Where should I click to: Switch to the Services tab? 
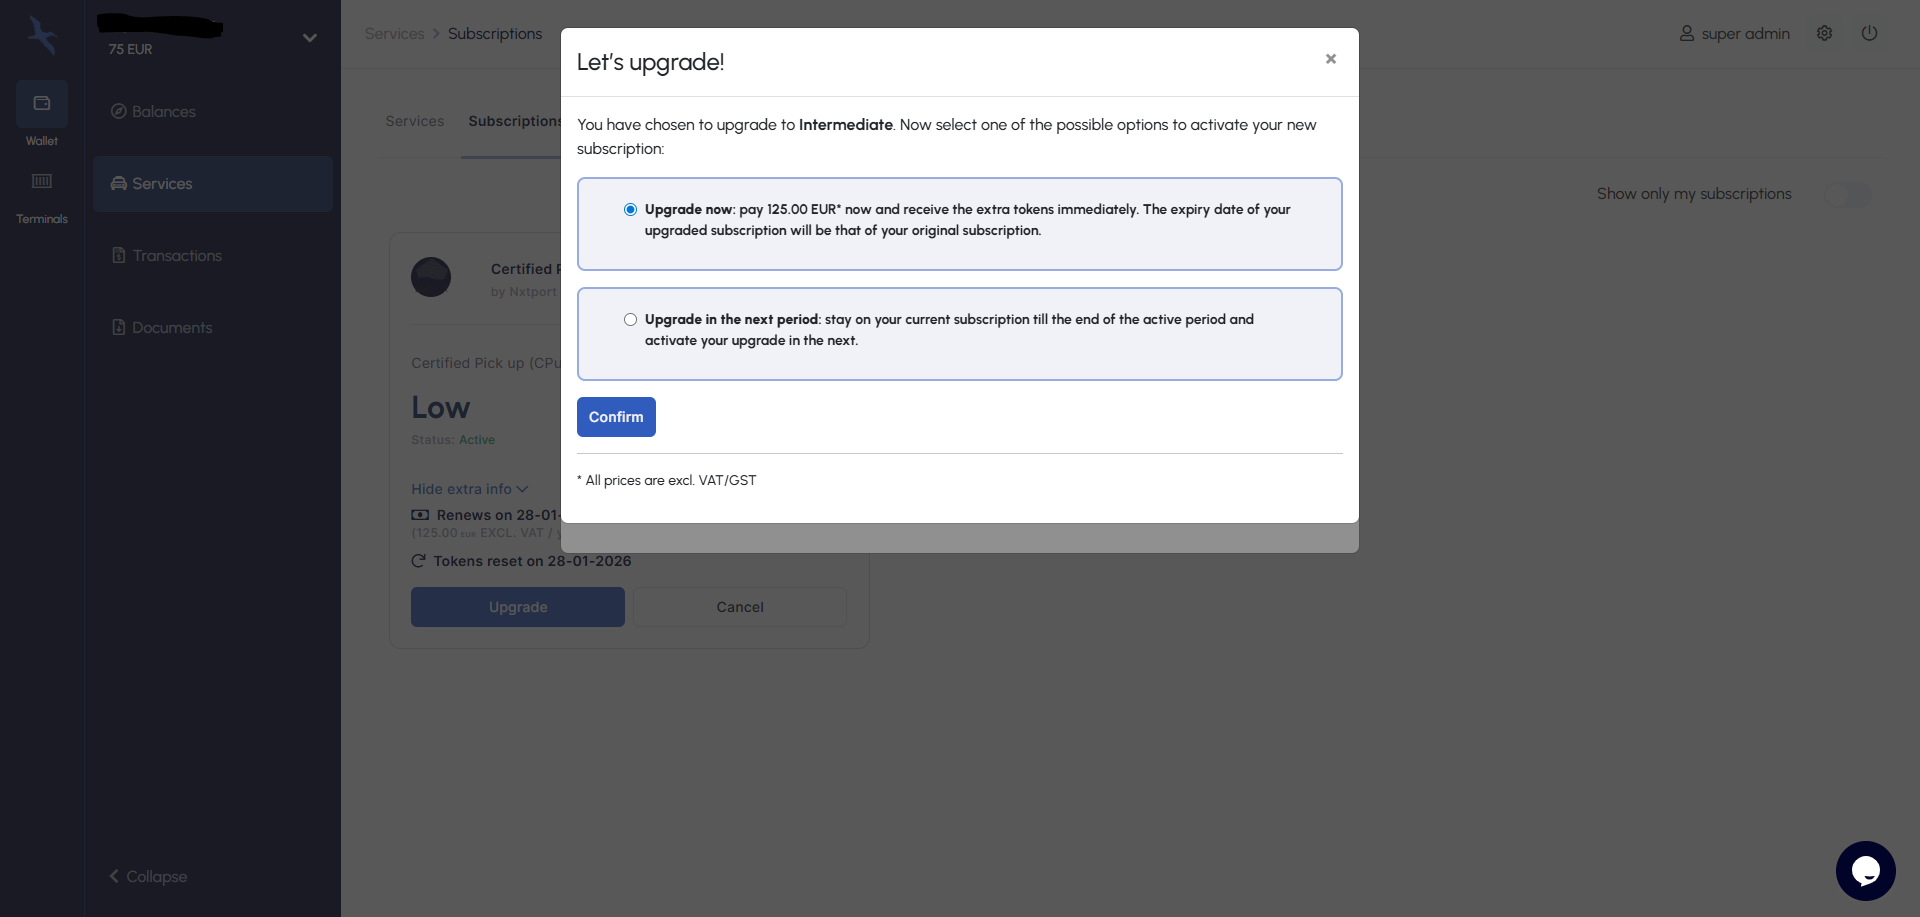(415, 121)
